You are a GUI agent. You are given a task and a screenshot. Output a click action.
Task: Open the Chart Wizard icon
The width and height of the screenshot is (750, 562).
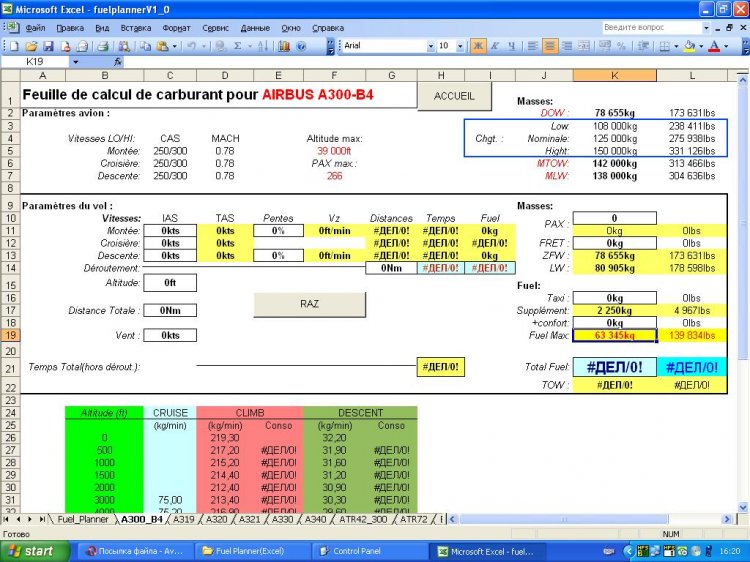tap(284, 46)
